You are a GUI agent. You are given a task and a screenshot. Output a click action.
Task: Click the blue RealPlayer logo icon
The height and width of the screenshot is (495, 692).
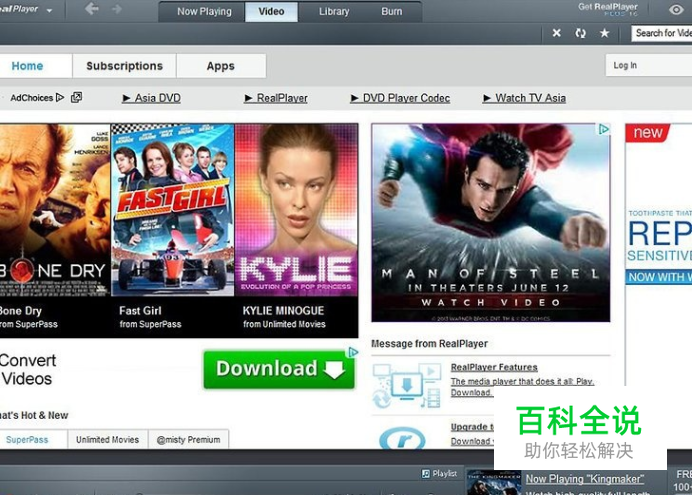(402, 438)
